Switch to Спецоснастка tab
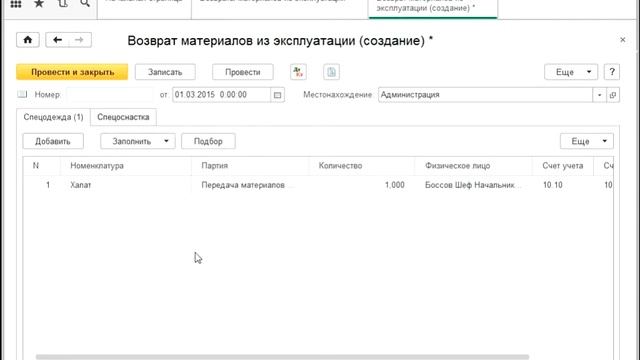This screenshot has height=360, width=640. click(x=123, y=117)
